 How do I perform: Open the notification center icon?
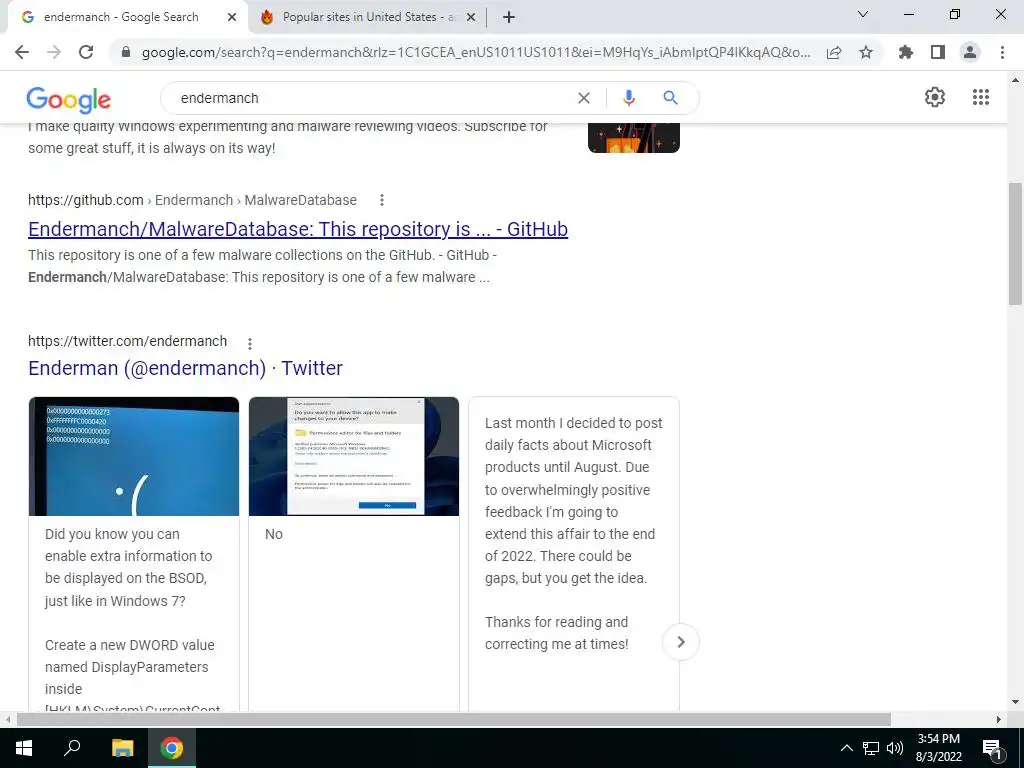993,749
